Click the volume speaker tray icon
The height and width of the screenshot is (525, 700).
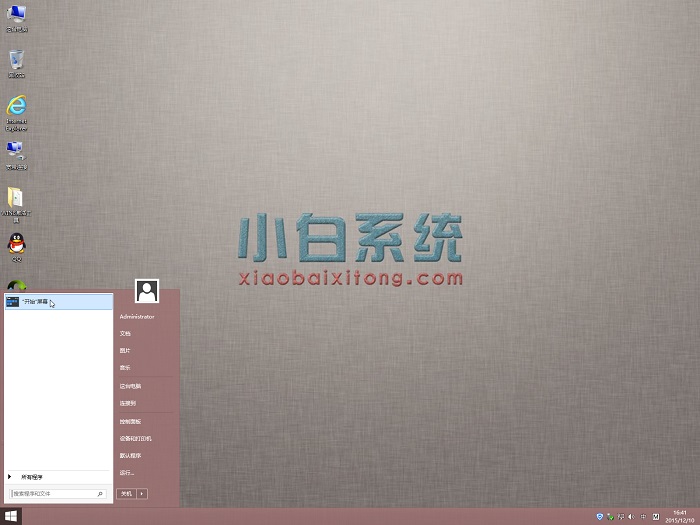(x=633, y=516)
